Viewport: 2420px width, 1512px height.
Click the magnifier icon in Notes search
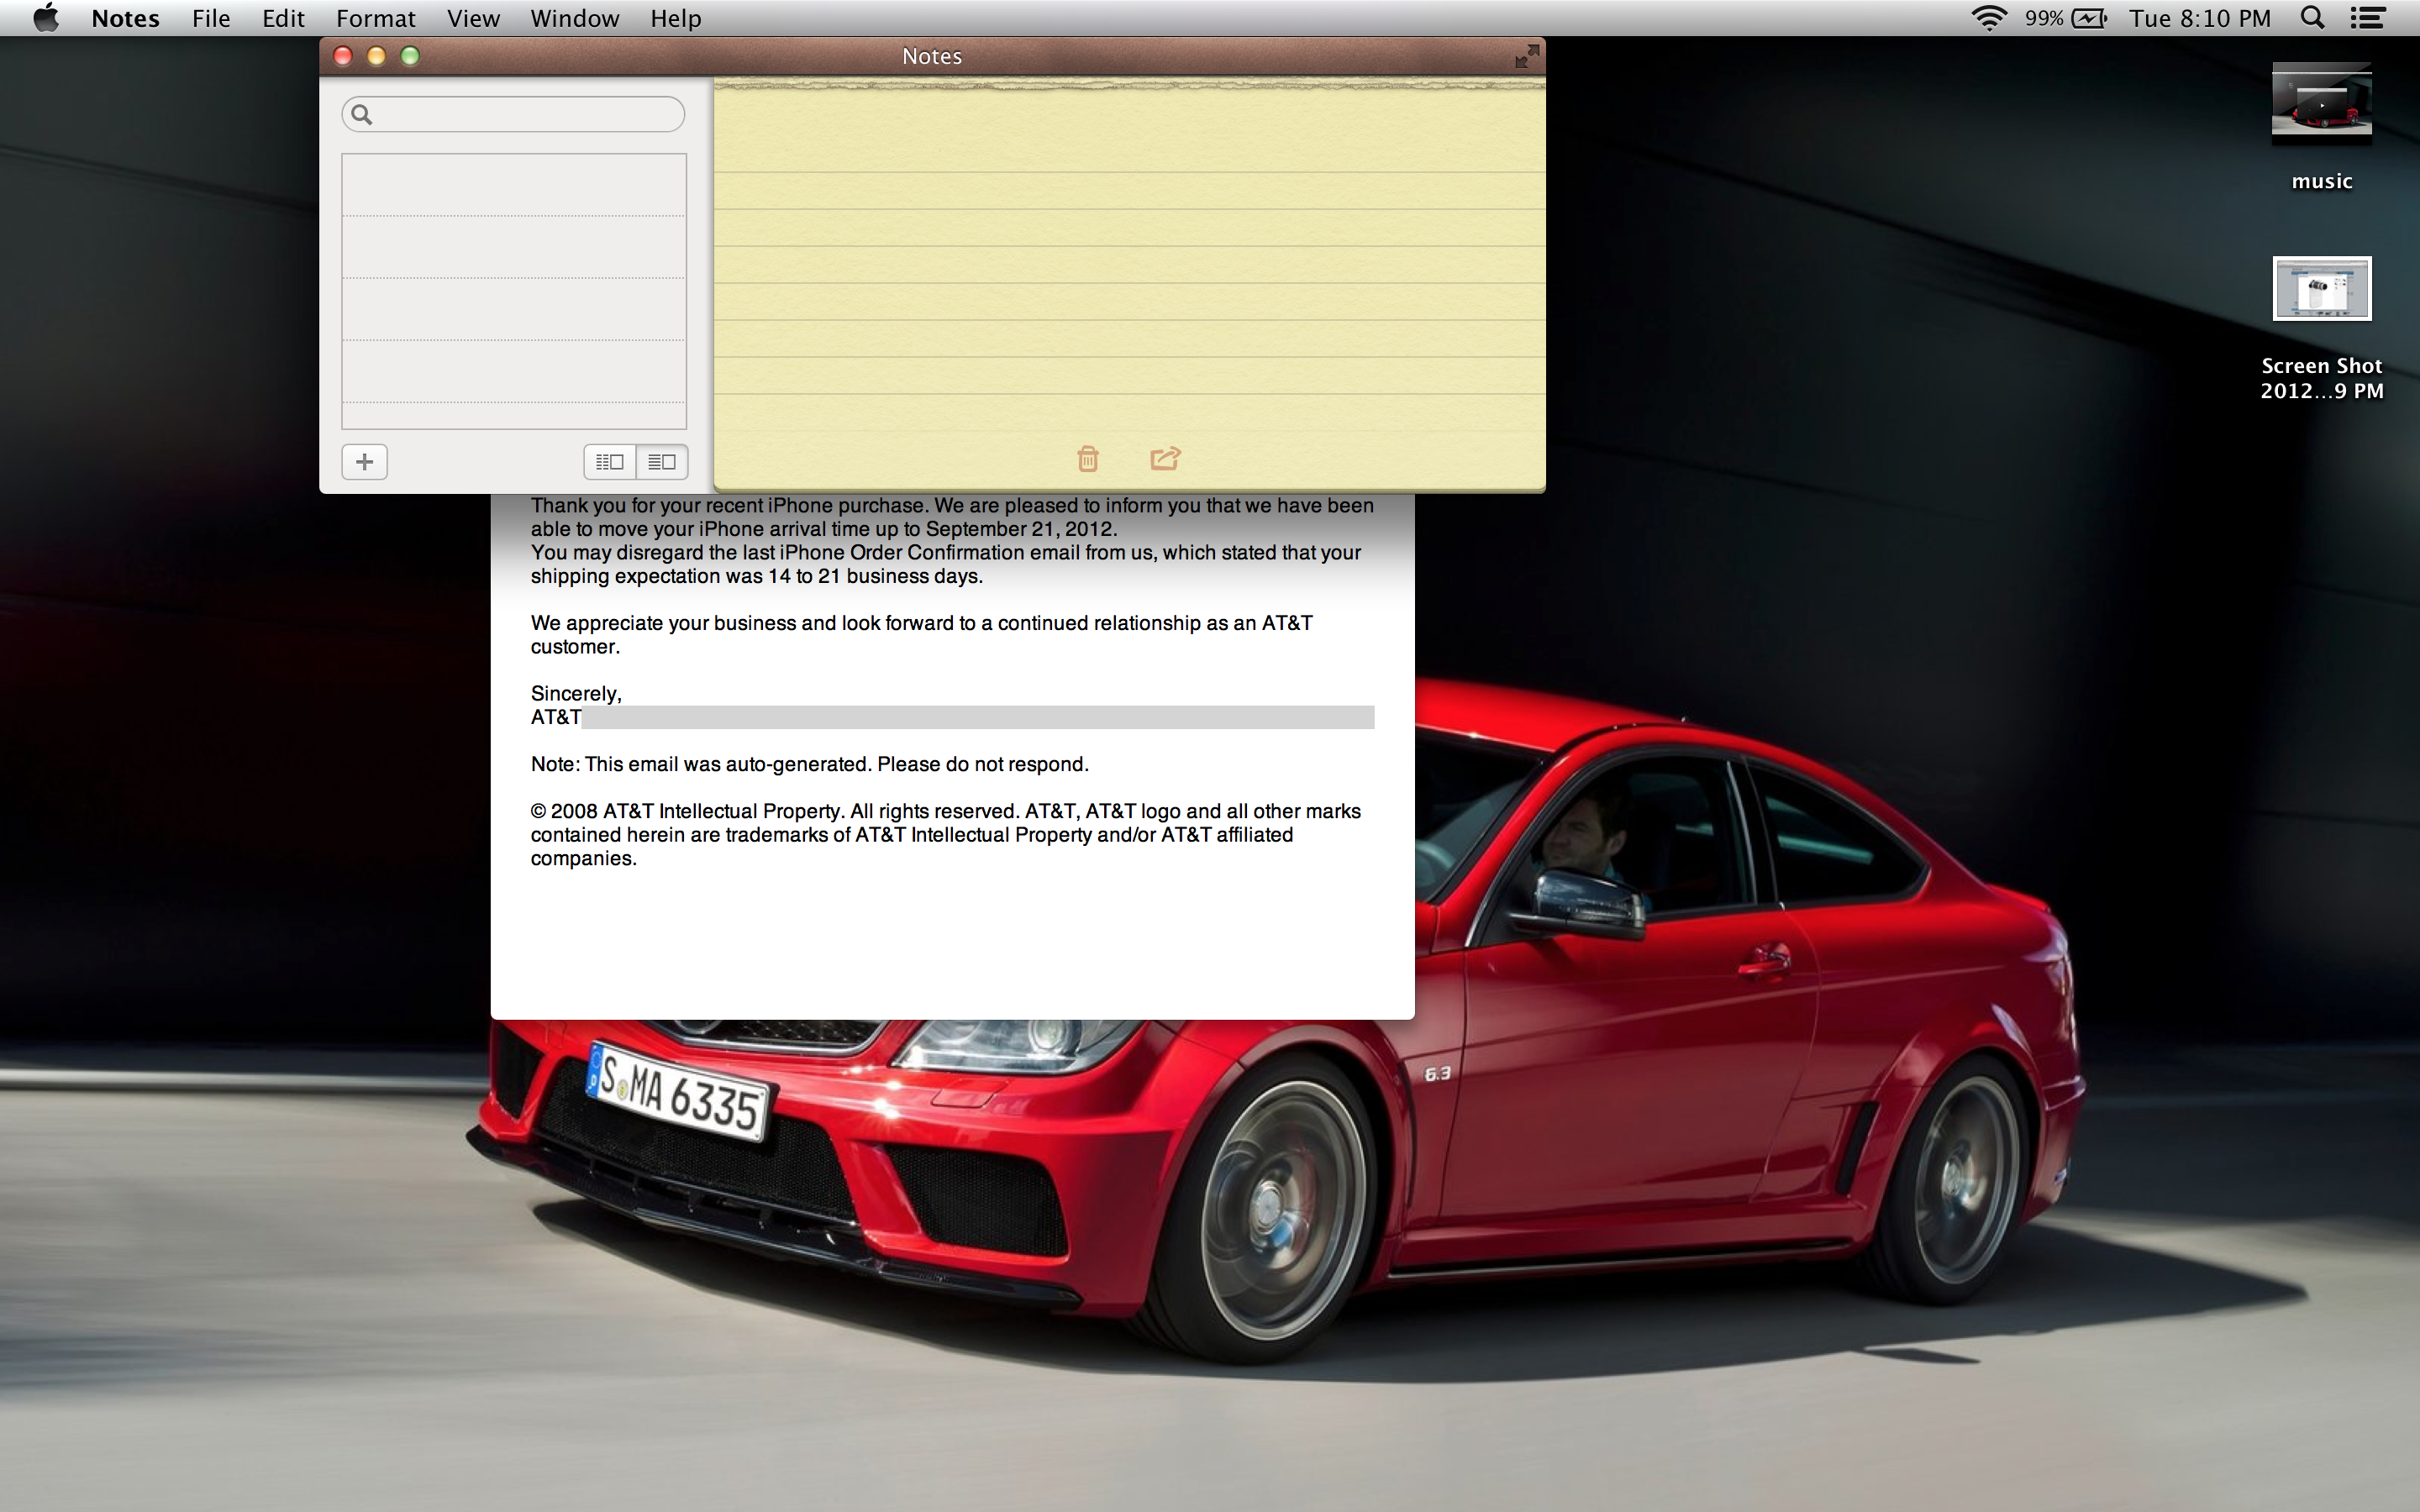click(362, 115)
